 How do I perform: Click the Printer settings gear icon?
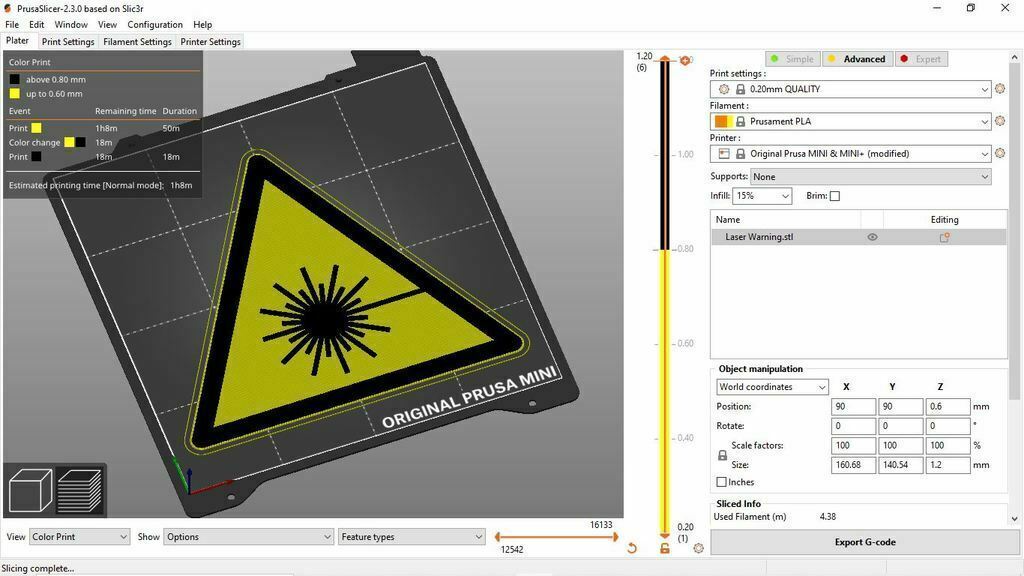click(x=999, y=153)
